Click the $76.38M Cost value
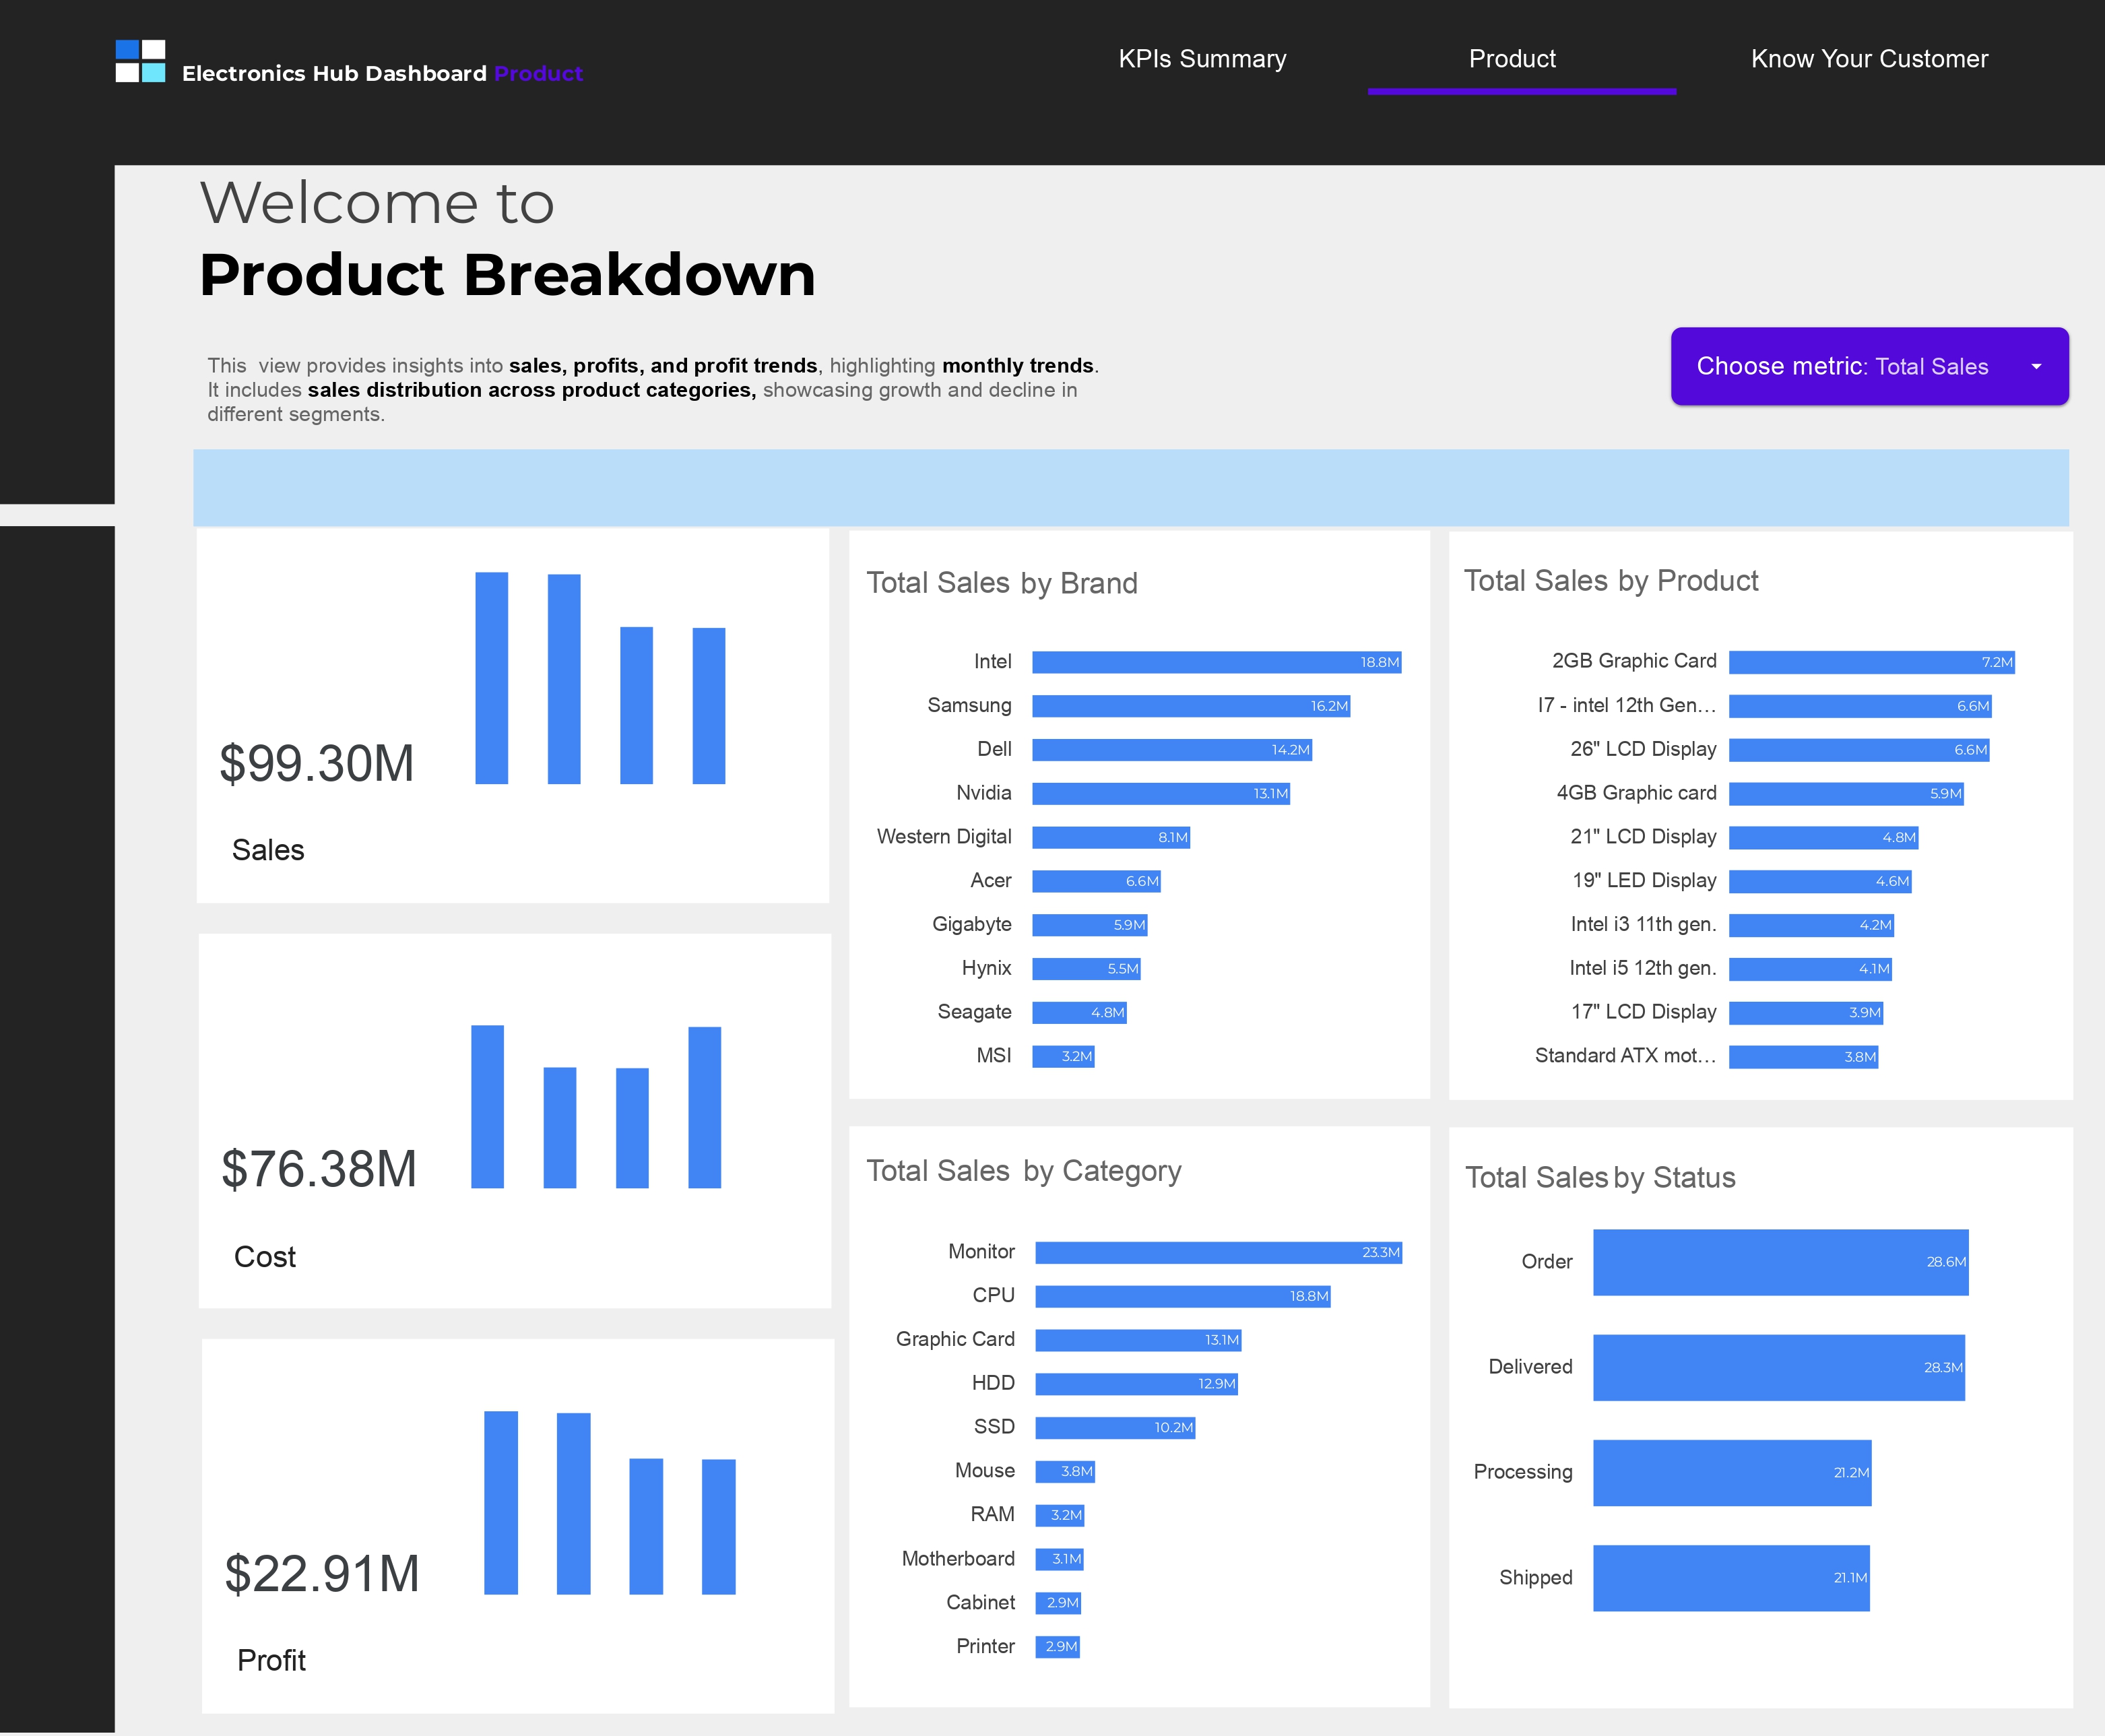Image resolution: width=2105 pixels, height=1736 pixels. coord(318,1169)
